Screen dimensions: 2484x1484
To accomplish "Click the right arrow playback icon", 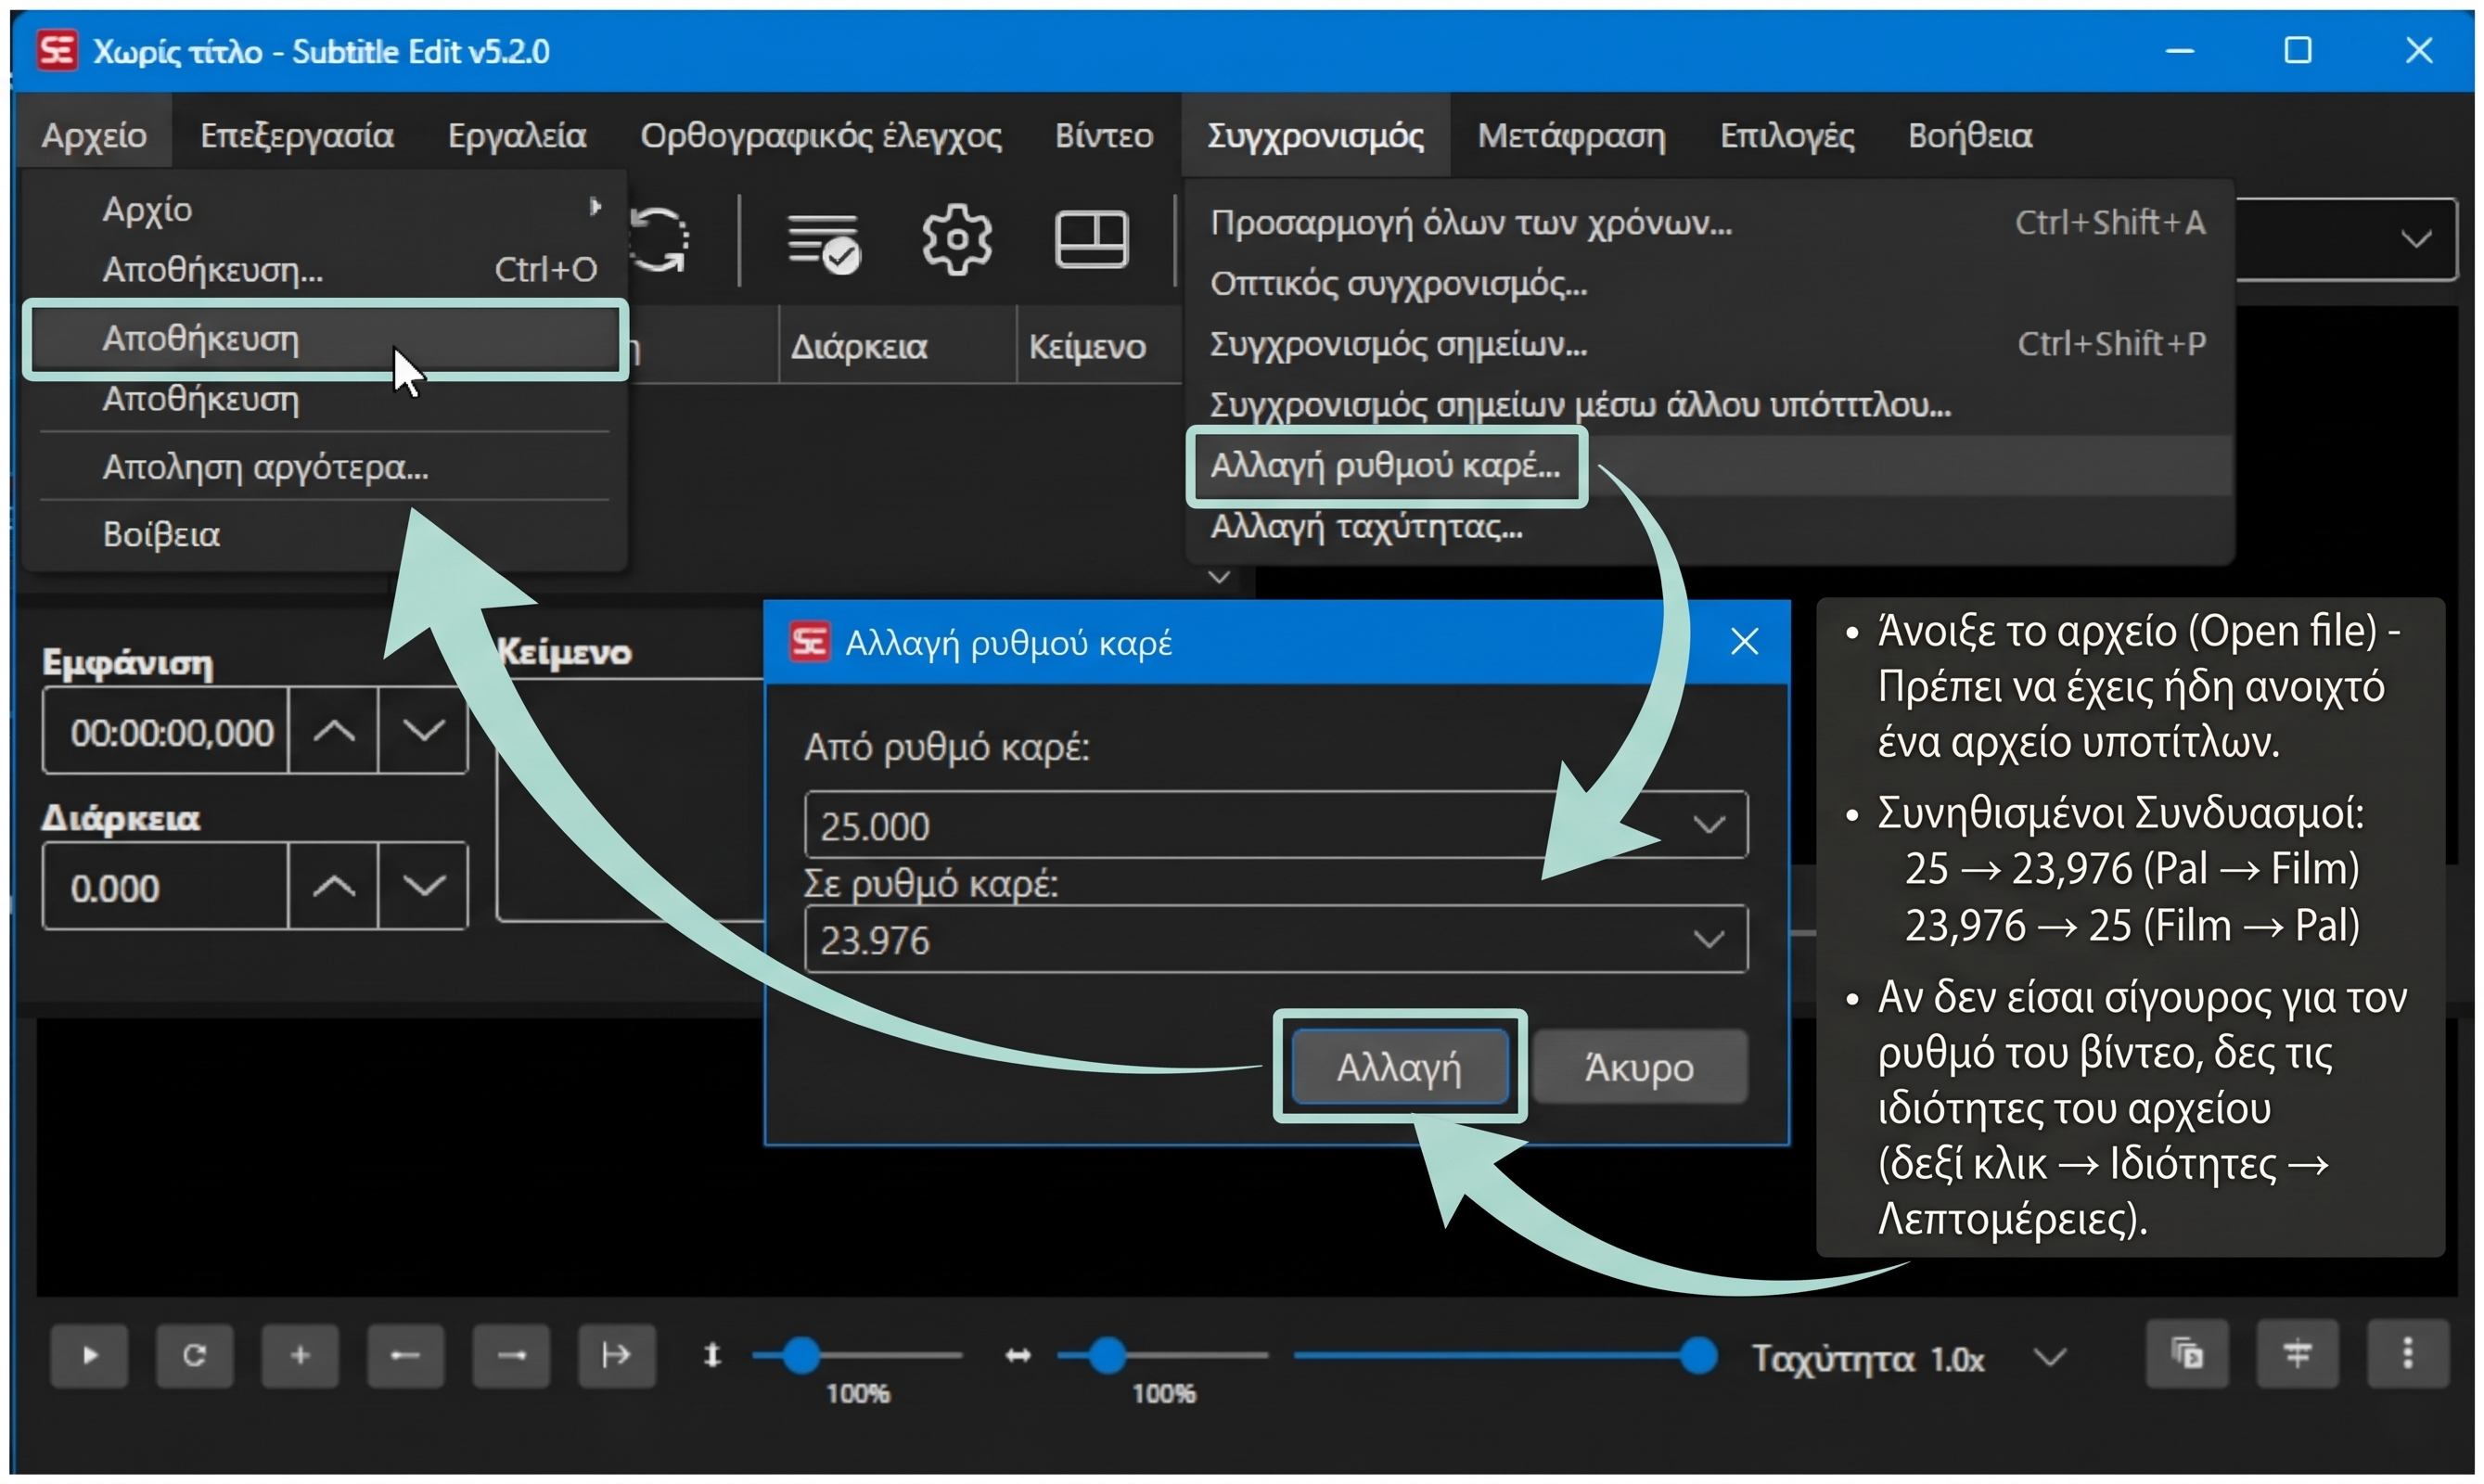I will [x=511, y=1355].
